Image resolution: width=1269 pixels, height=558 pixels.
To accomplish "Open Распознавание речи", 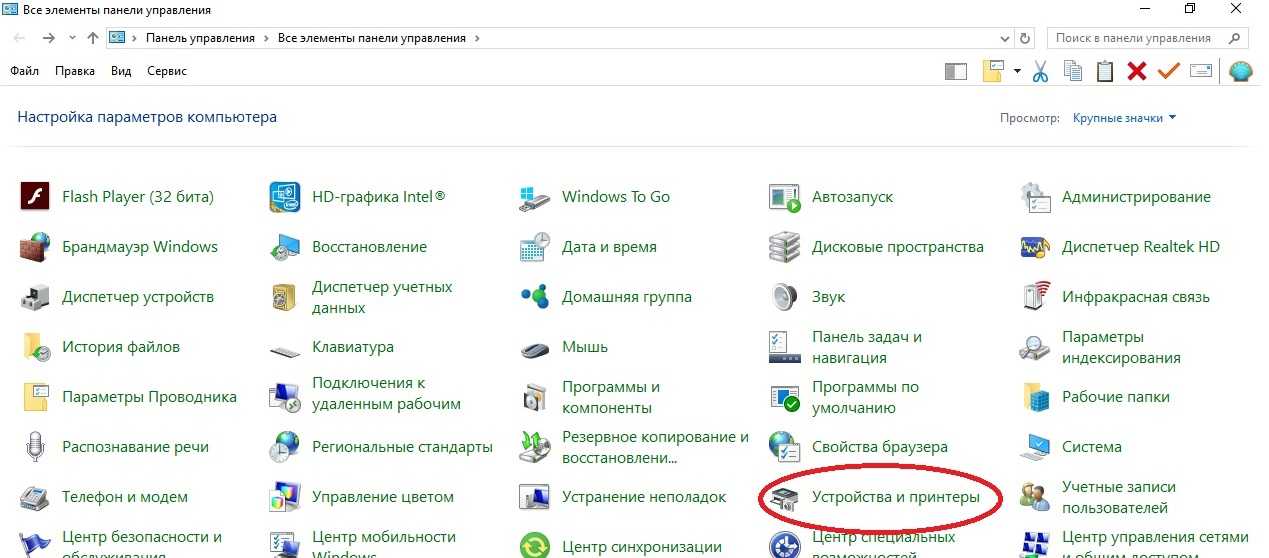I will click(120, 447).
